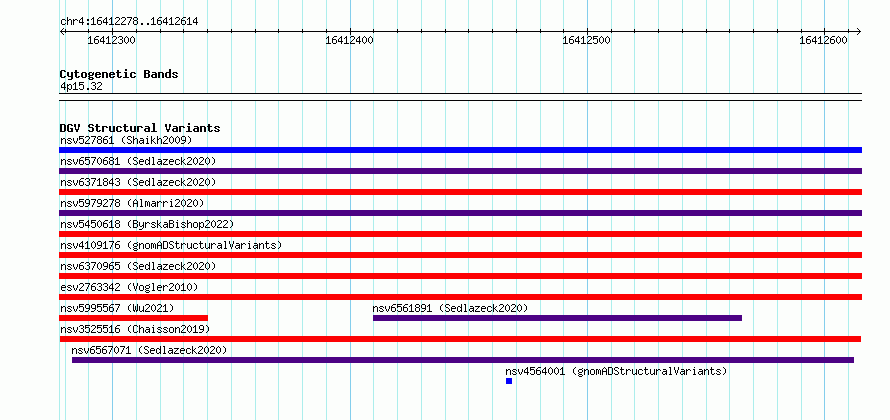Viewport: 890px width, 420px height.
Task: Open the nsv6567071 (Sedlazeck2020) label
Action: pyautogui.click(x=149, y=350)
